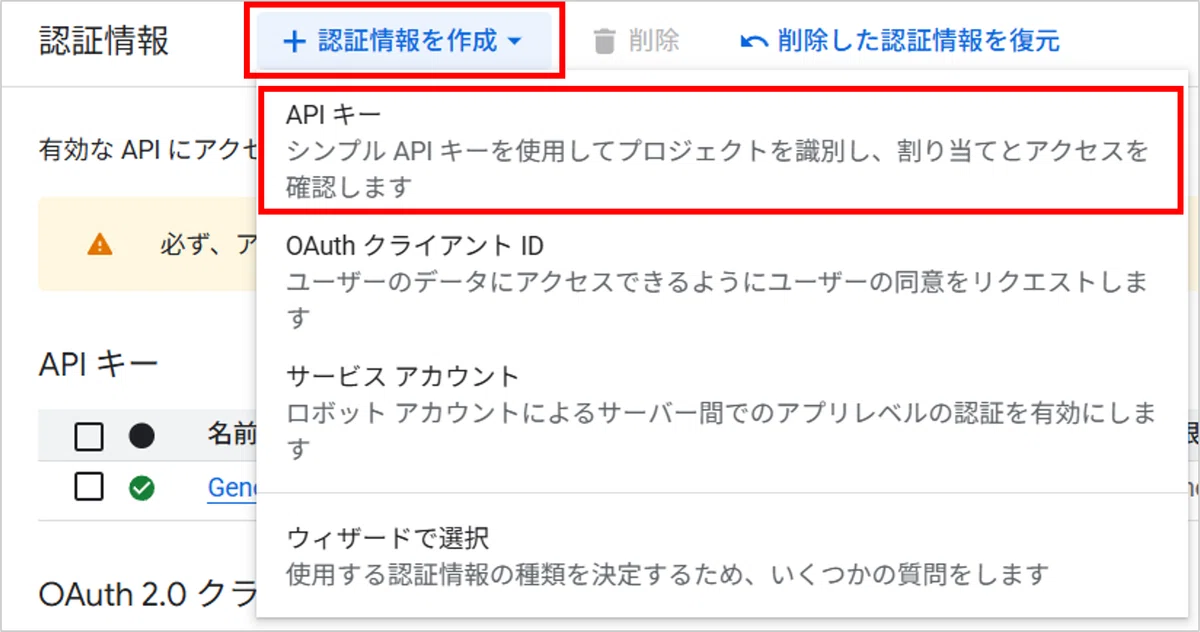Choose ウィザードで選択 at menu bottom
1200x632 pixels.
[x=718, y=557]
